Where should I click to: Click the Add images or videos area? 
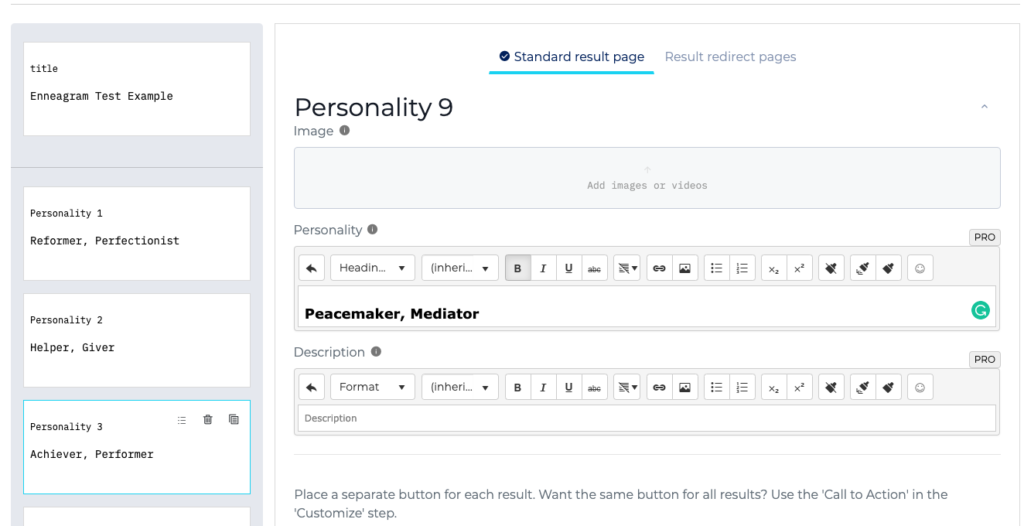click(x=647, y=178)
